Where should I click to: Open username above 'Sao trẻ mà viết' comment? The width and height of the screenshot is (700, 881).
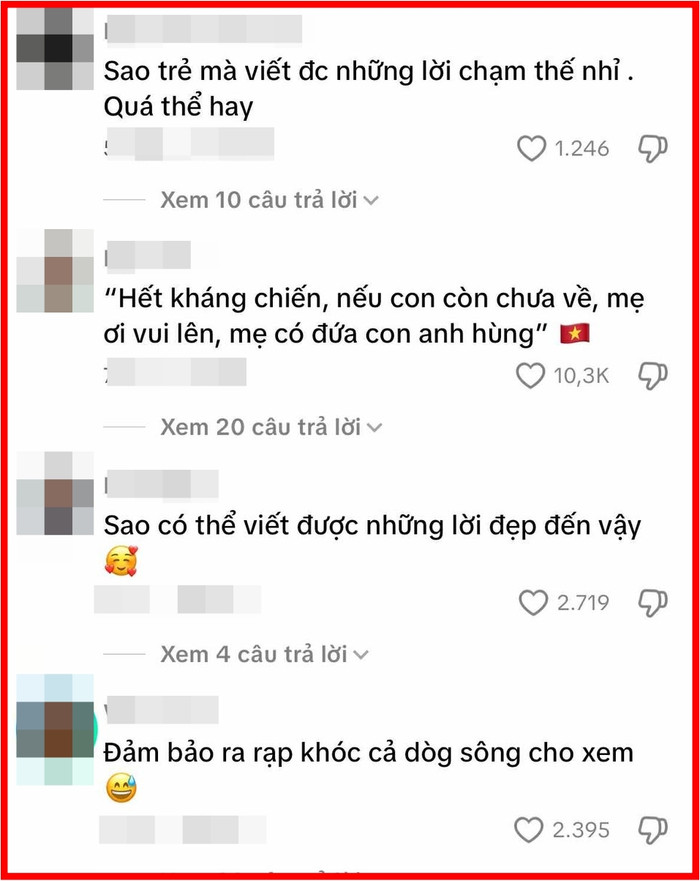[x=204, y=29]
